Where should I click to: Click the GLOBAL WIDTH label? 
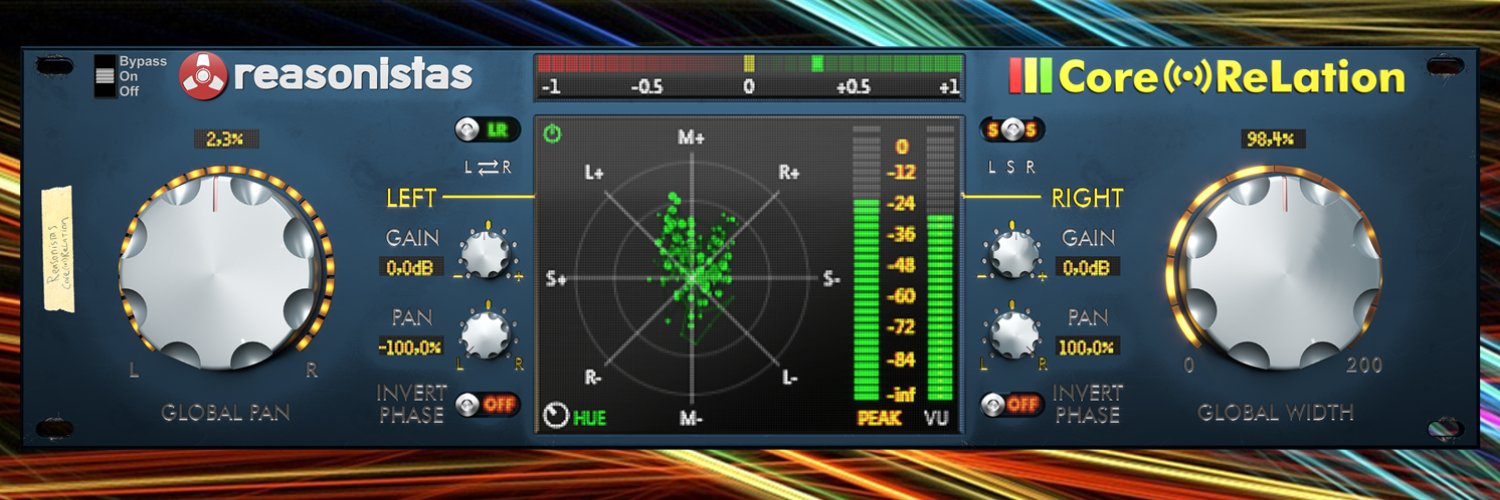(x=1275, y=412)
